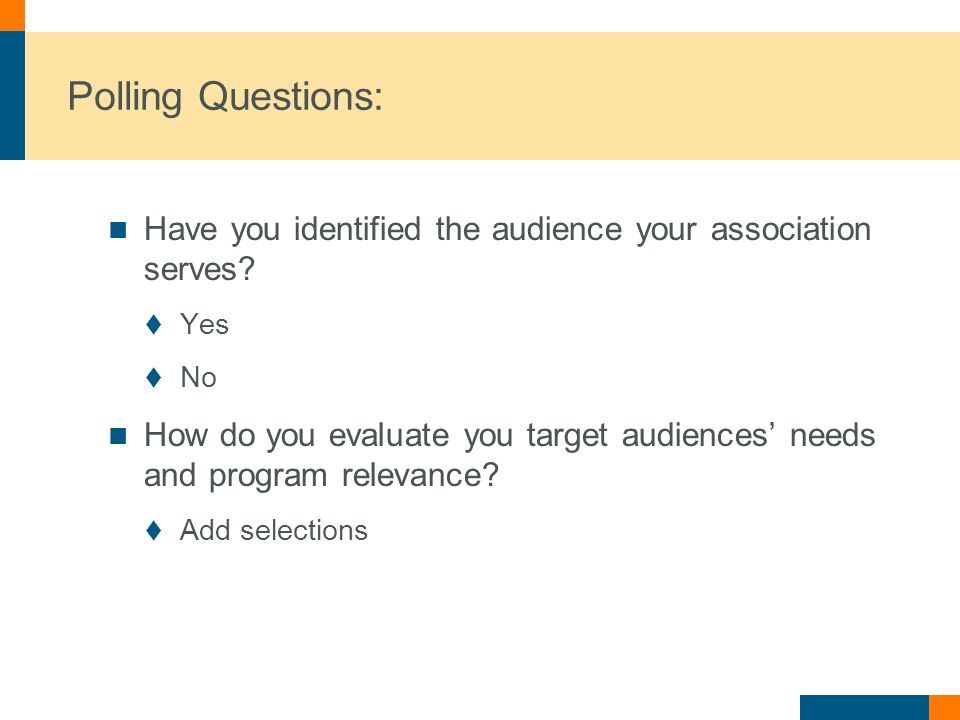The height and width of the screenshot is (720, 960).
Task: Click the text 'and program relevance?'
Action: (321, 476)
